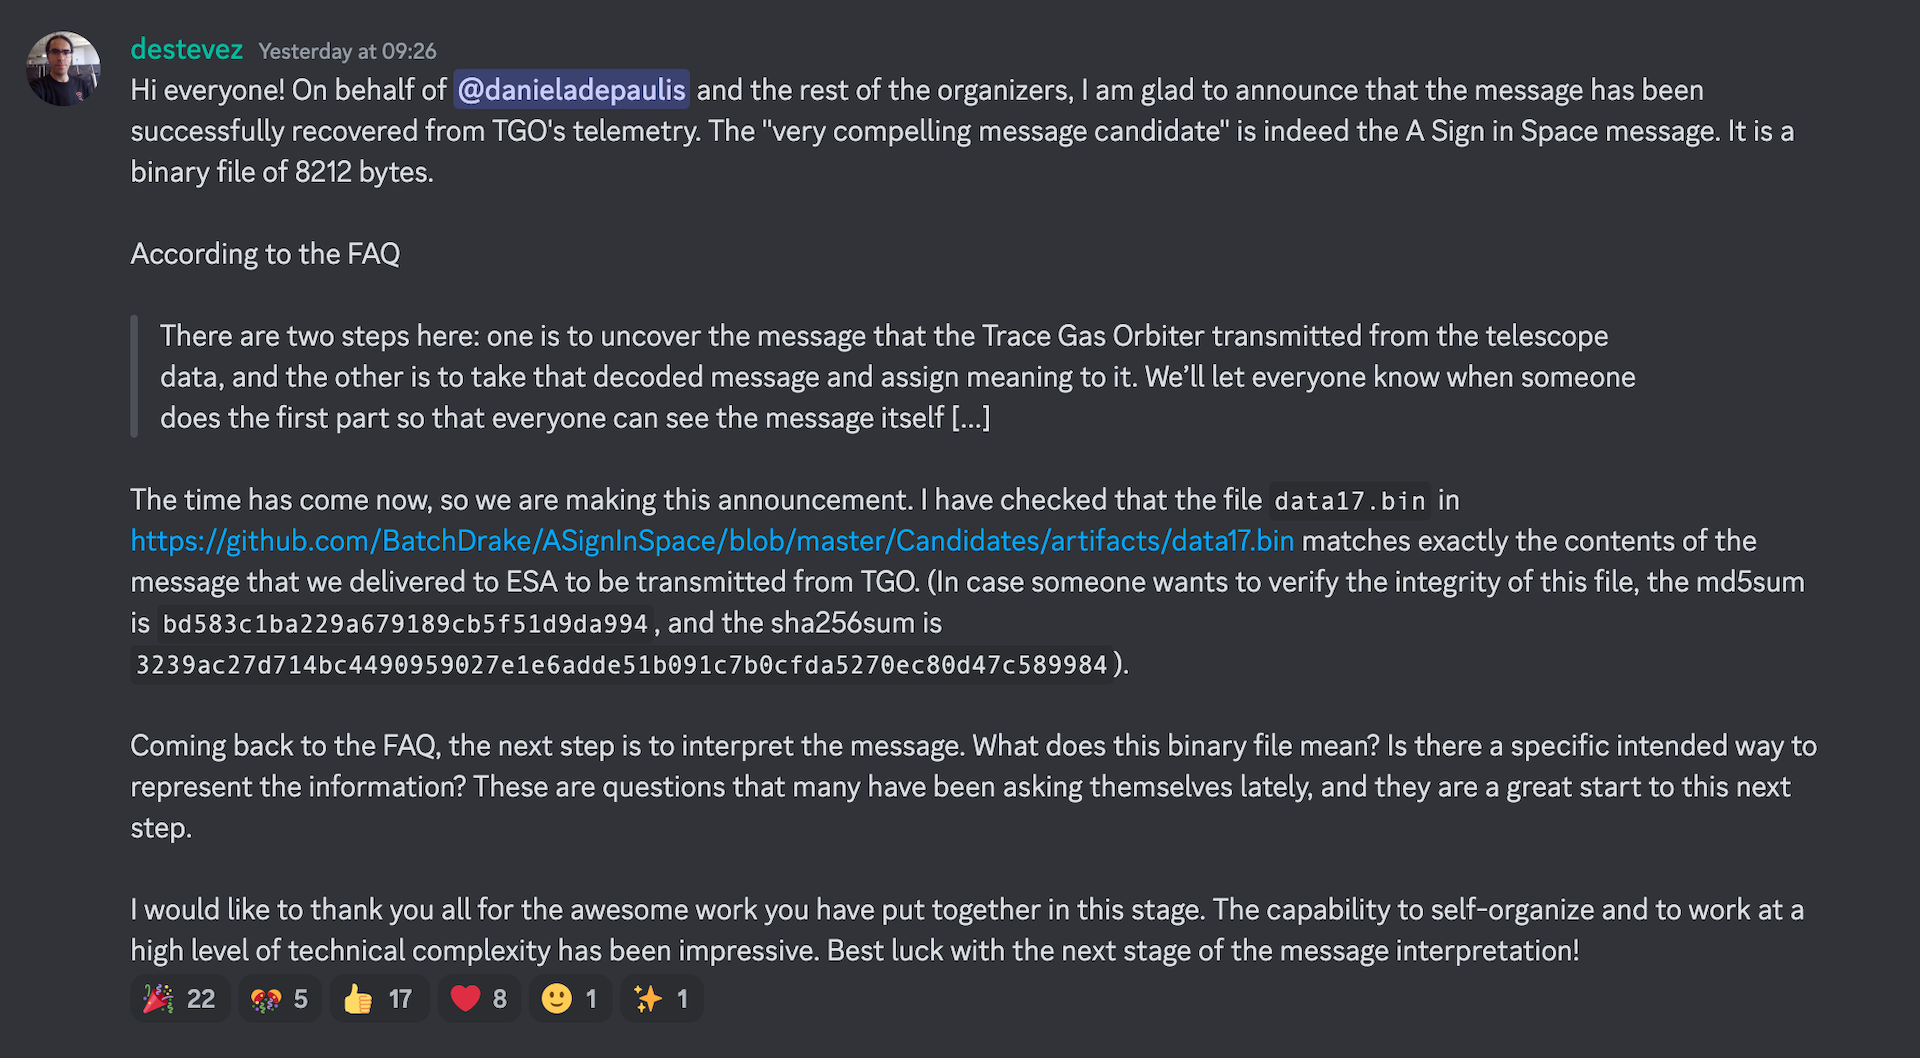The height and width of the screenshot is (1058, 1920).
Task: Click the sha256sum hash code
Action: 621,665
